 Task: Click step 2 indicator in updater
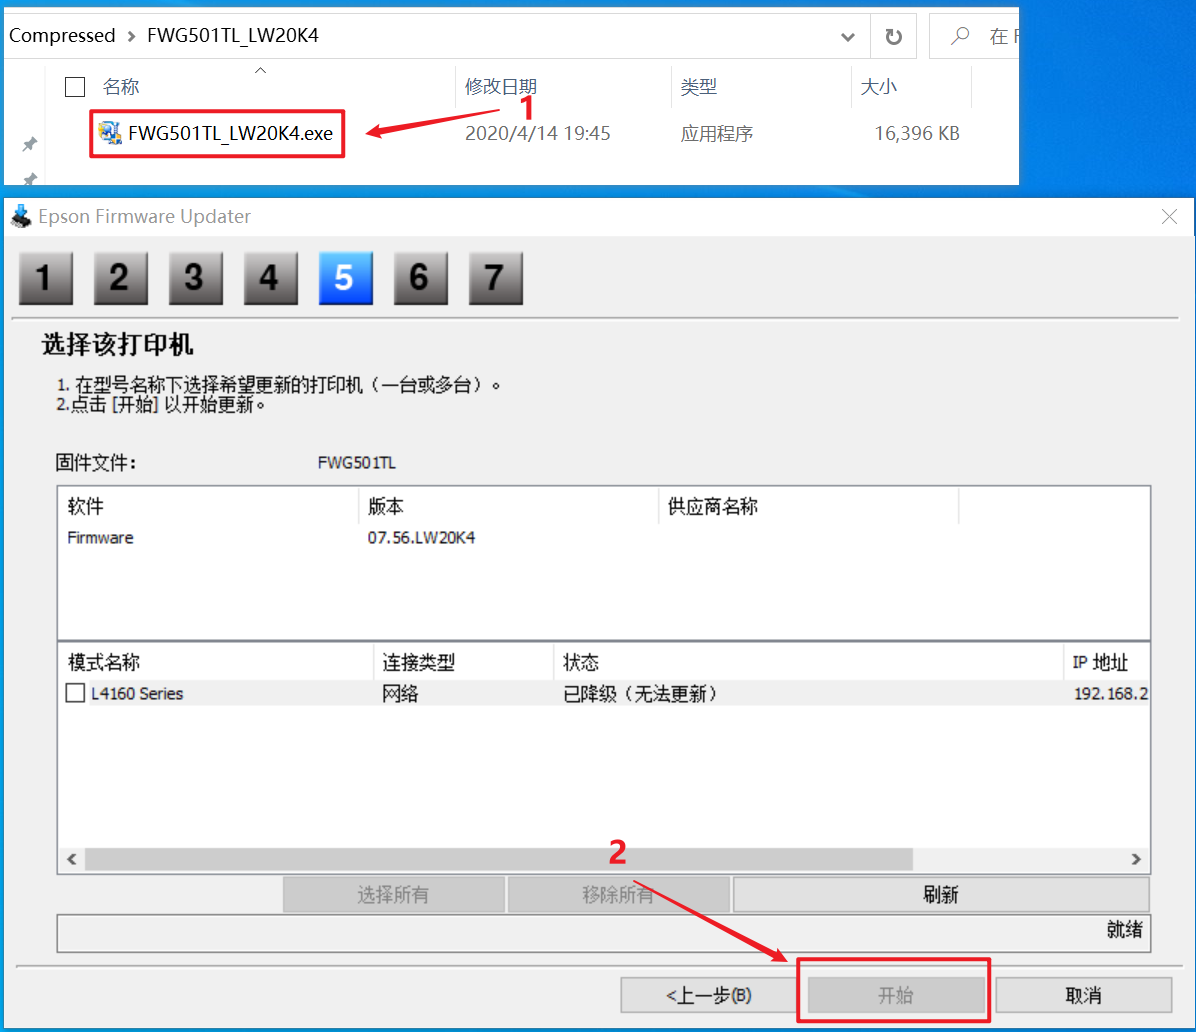(121, 278)
